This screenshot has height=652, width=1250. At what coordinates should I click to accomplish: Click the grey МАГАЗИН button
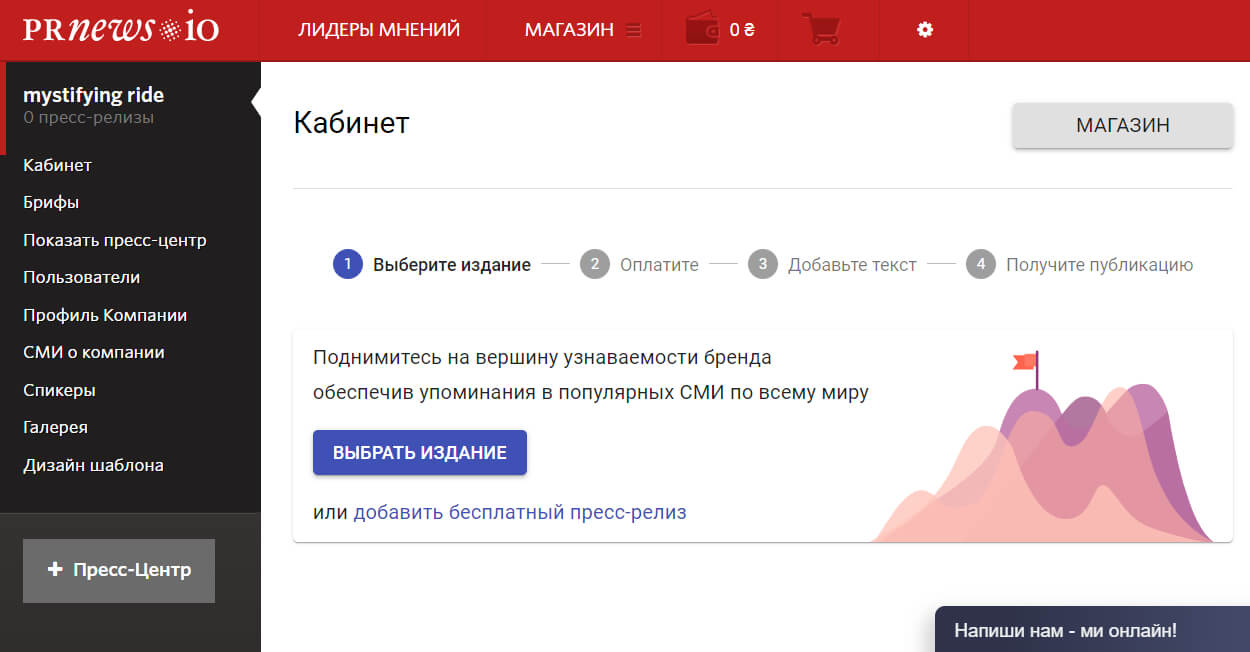1123,126
